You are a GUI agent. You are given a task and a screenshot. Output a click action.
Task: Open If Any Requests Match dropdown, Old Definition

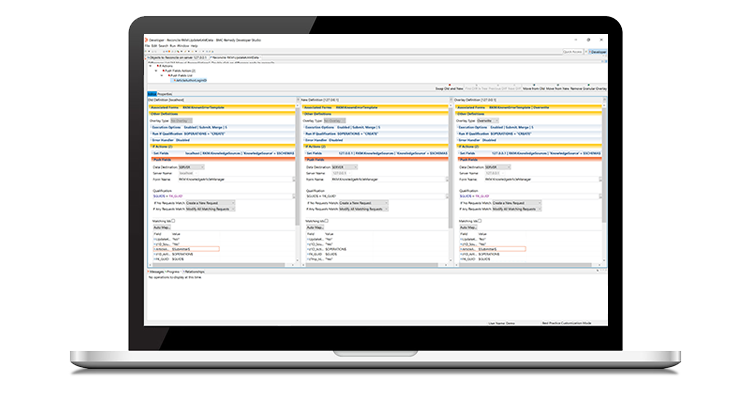pos(210,209)
